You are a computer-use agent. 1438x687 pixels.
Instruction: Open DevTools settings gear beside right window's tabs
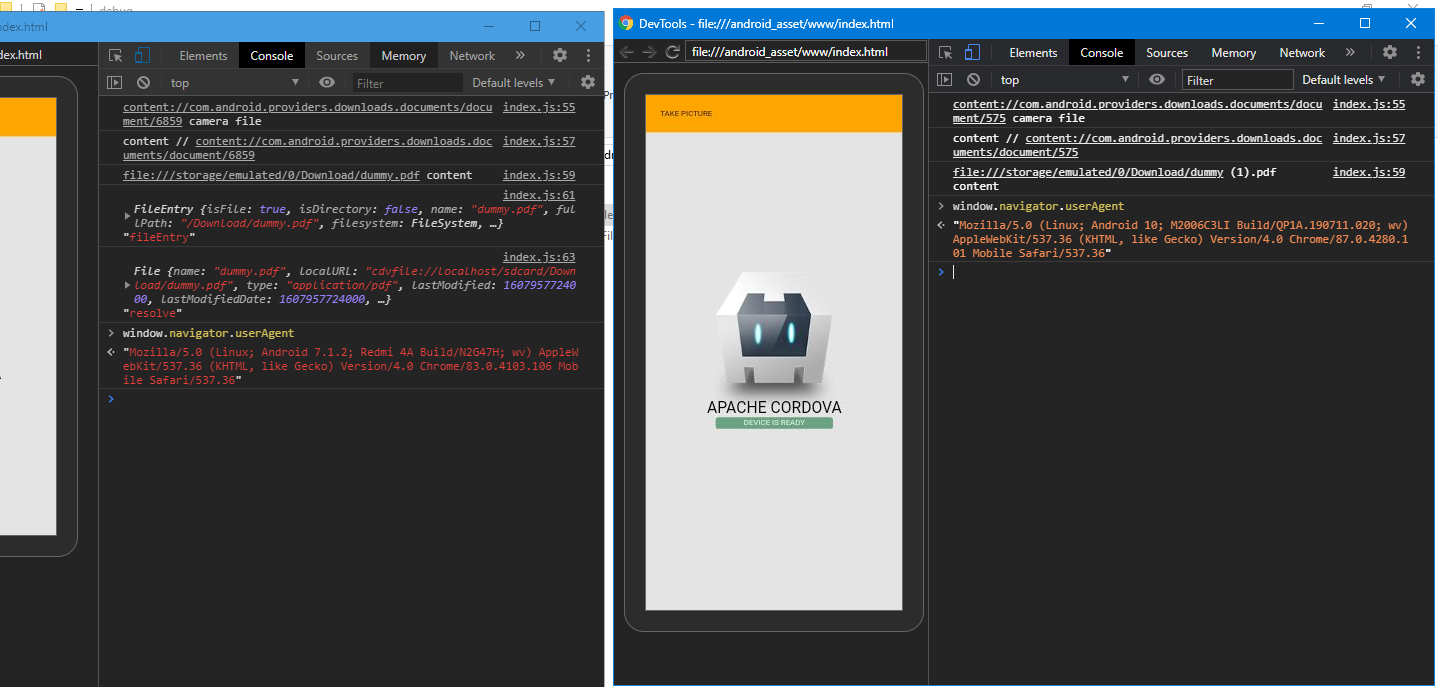(x=1390, y=53)
